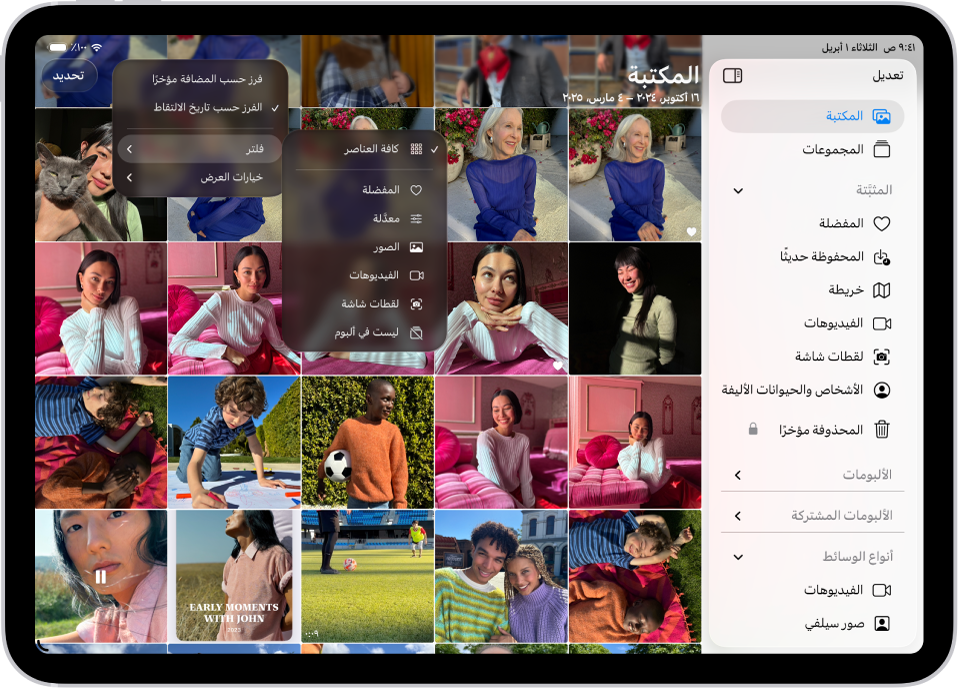Collapse the Pinned (المثبّتة) section
Screen dimensions: 960x689
pyautogui.click(x=739, y=189)
